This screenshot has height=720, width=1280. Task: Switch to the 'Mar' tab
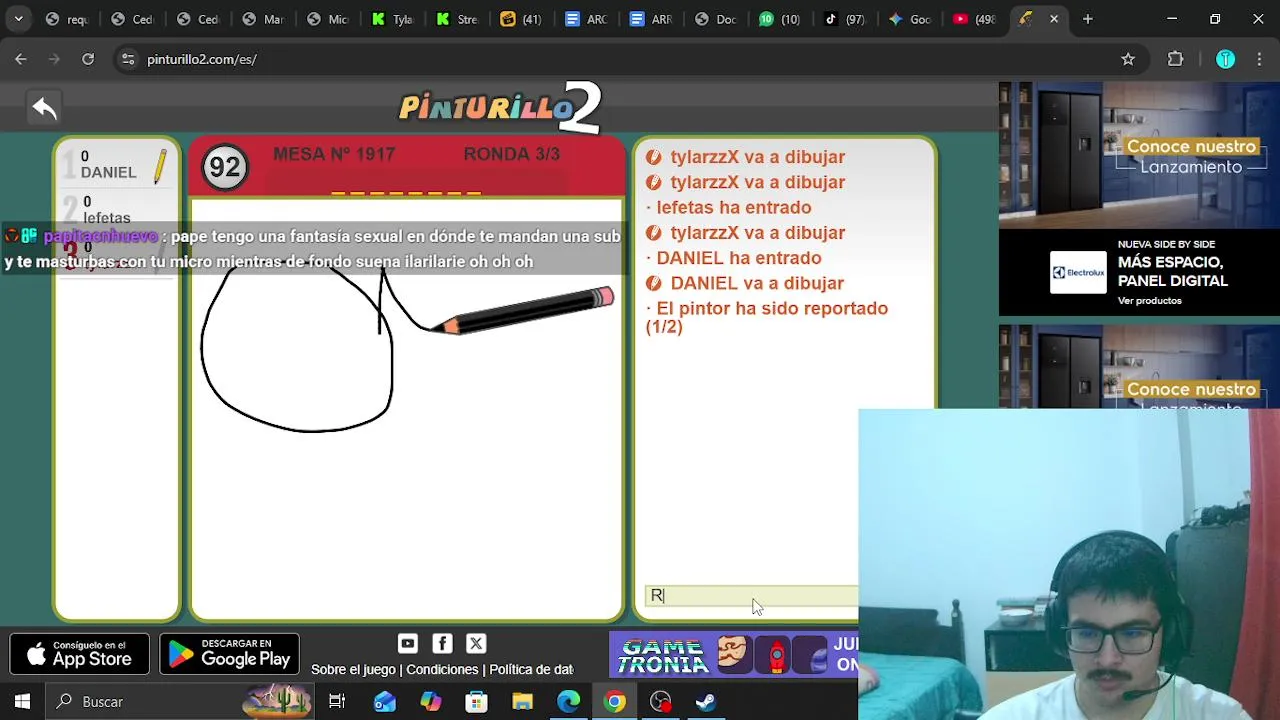point(265,19)
